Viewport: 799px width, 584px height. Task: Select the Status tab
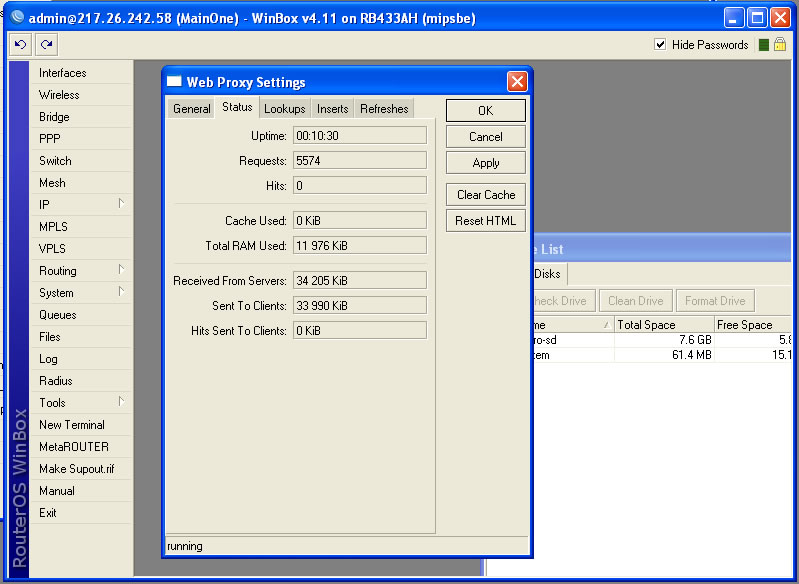coord(237,107)
